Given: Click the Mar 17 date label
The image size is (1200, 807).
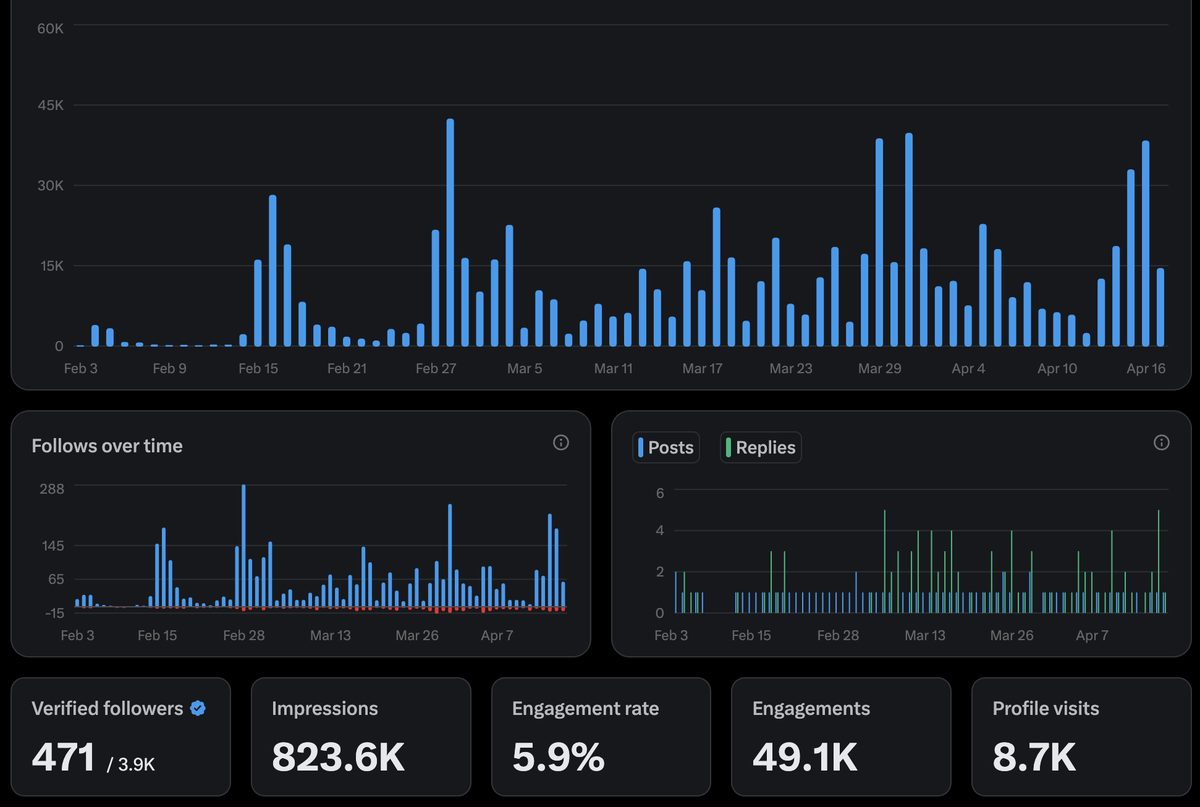Looking at the screenshot, I should click(702, 368).
